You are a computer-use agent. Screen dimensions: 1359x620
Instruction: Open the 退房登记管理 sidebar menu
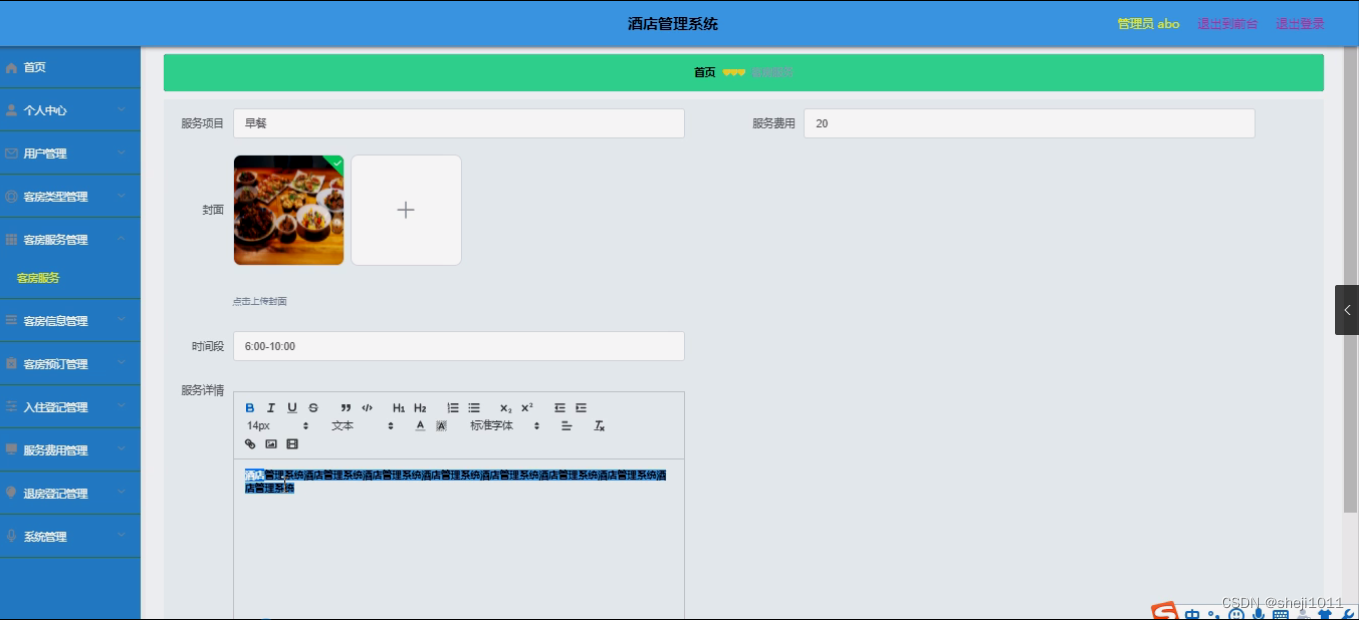(70, 493)
